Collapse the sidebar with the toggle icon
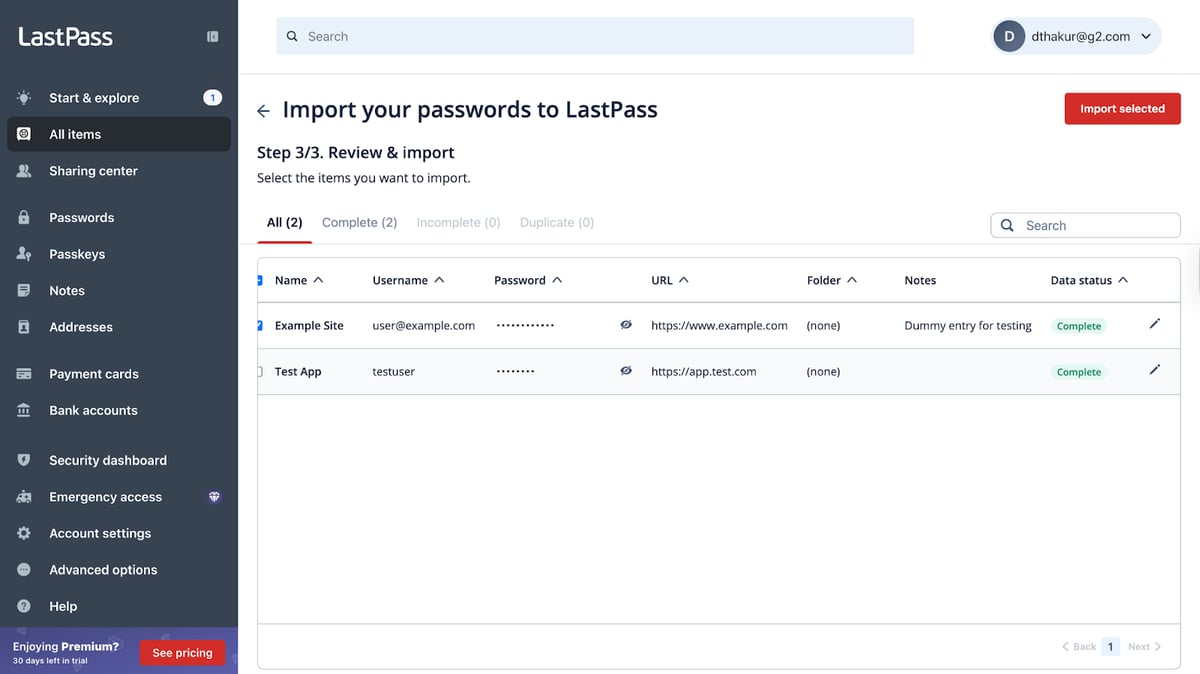 tap(212, 36)
